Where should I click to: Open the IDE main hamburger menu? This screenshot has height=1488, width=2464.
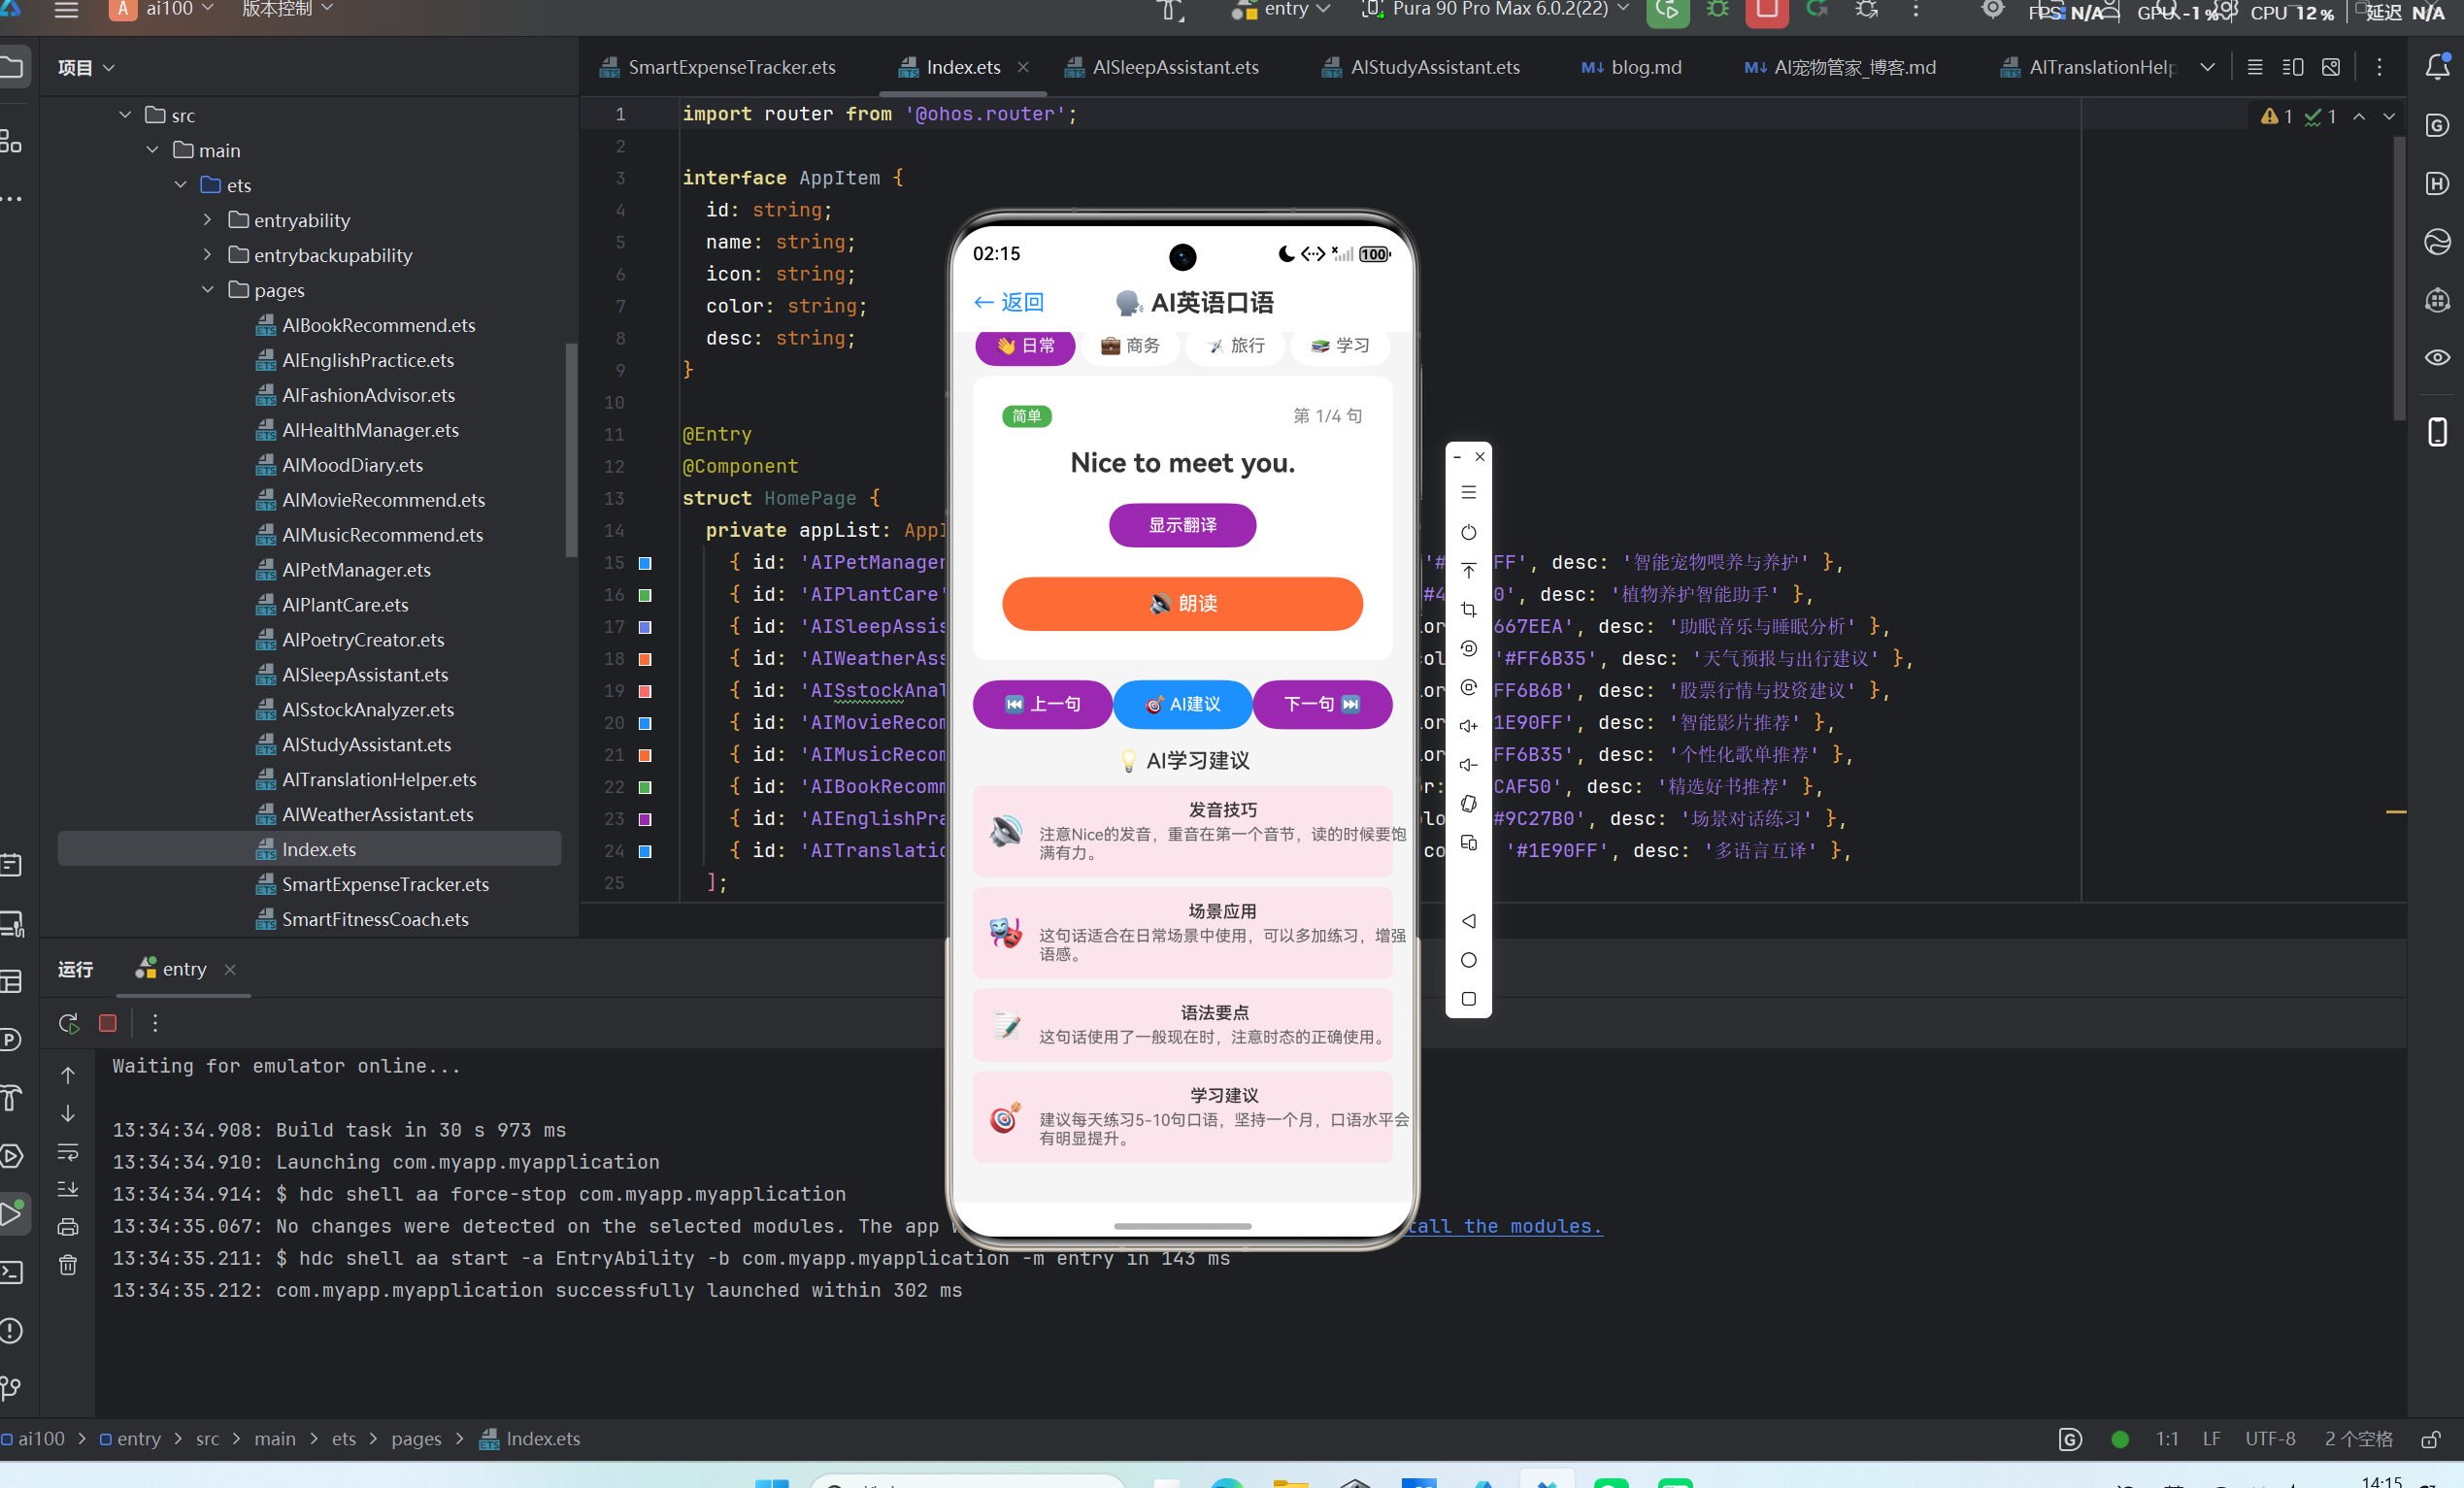pyautogui.click(x=66, y=10)
